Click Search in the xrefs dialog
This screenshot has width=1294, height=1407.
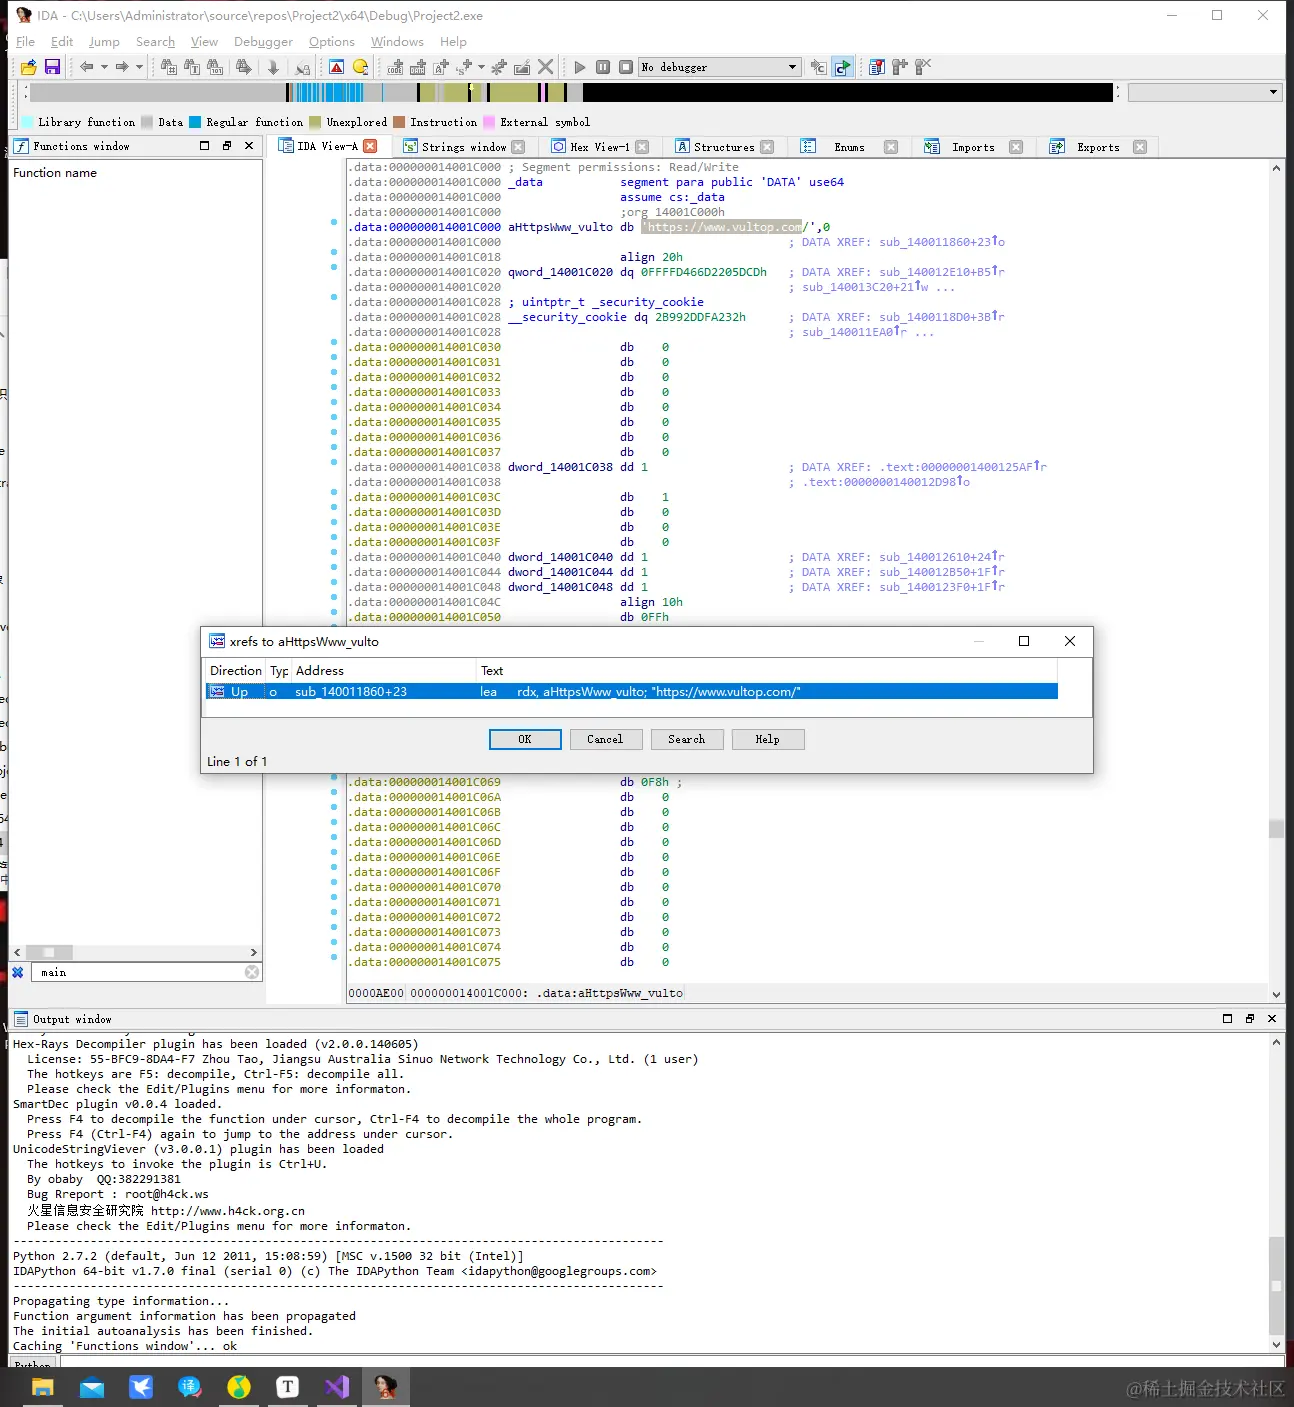(687, 739)
